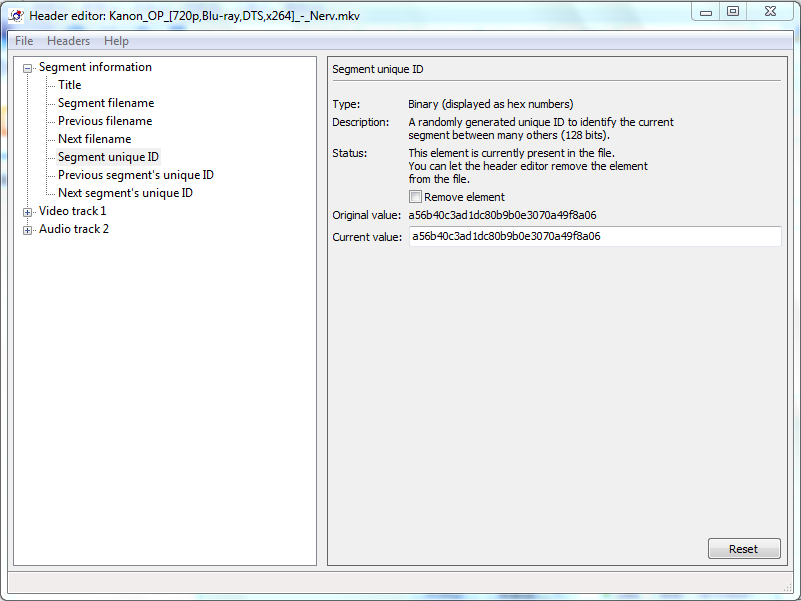Collapse the Segment information tree node
This screenshot has height=601, width=801.
pyautogui.click(x=28, y=68)
